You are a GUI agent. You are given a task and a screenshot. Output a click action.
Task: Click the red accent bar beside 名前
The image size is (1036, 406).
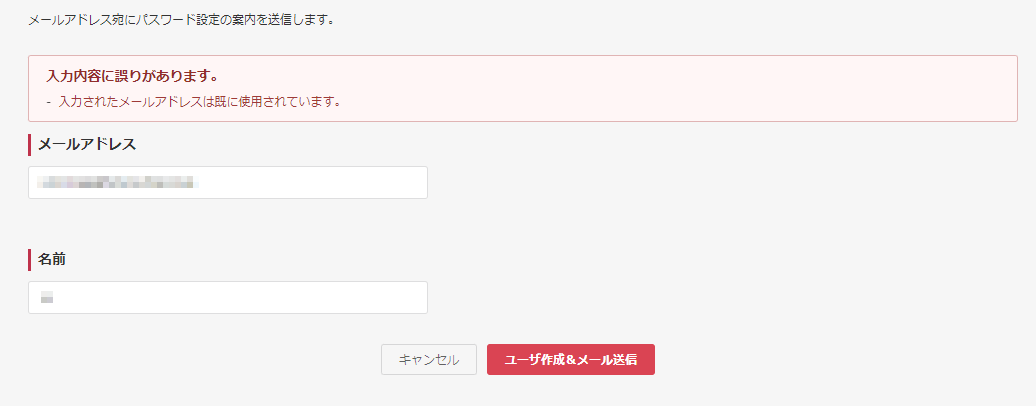[x=30, y=260]
